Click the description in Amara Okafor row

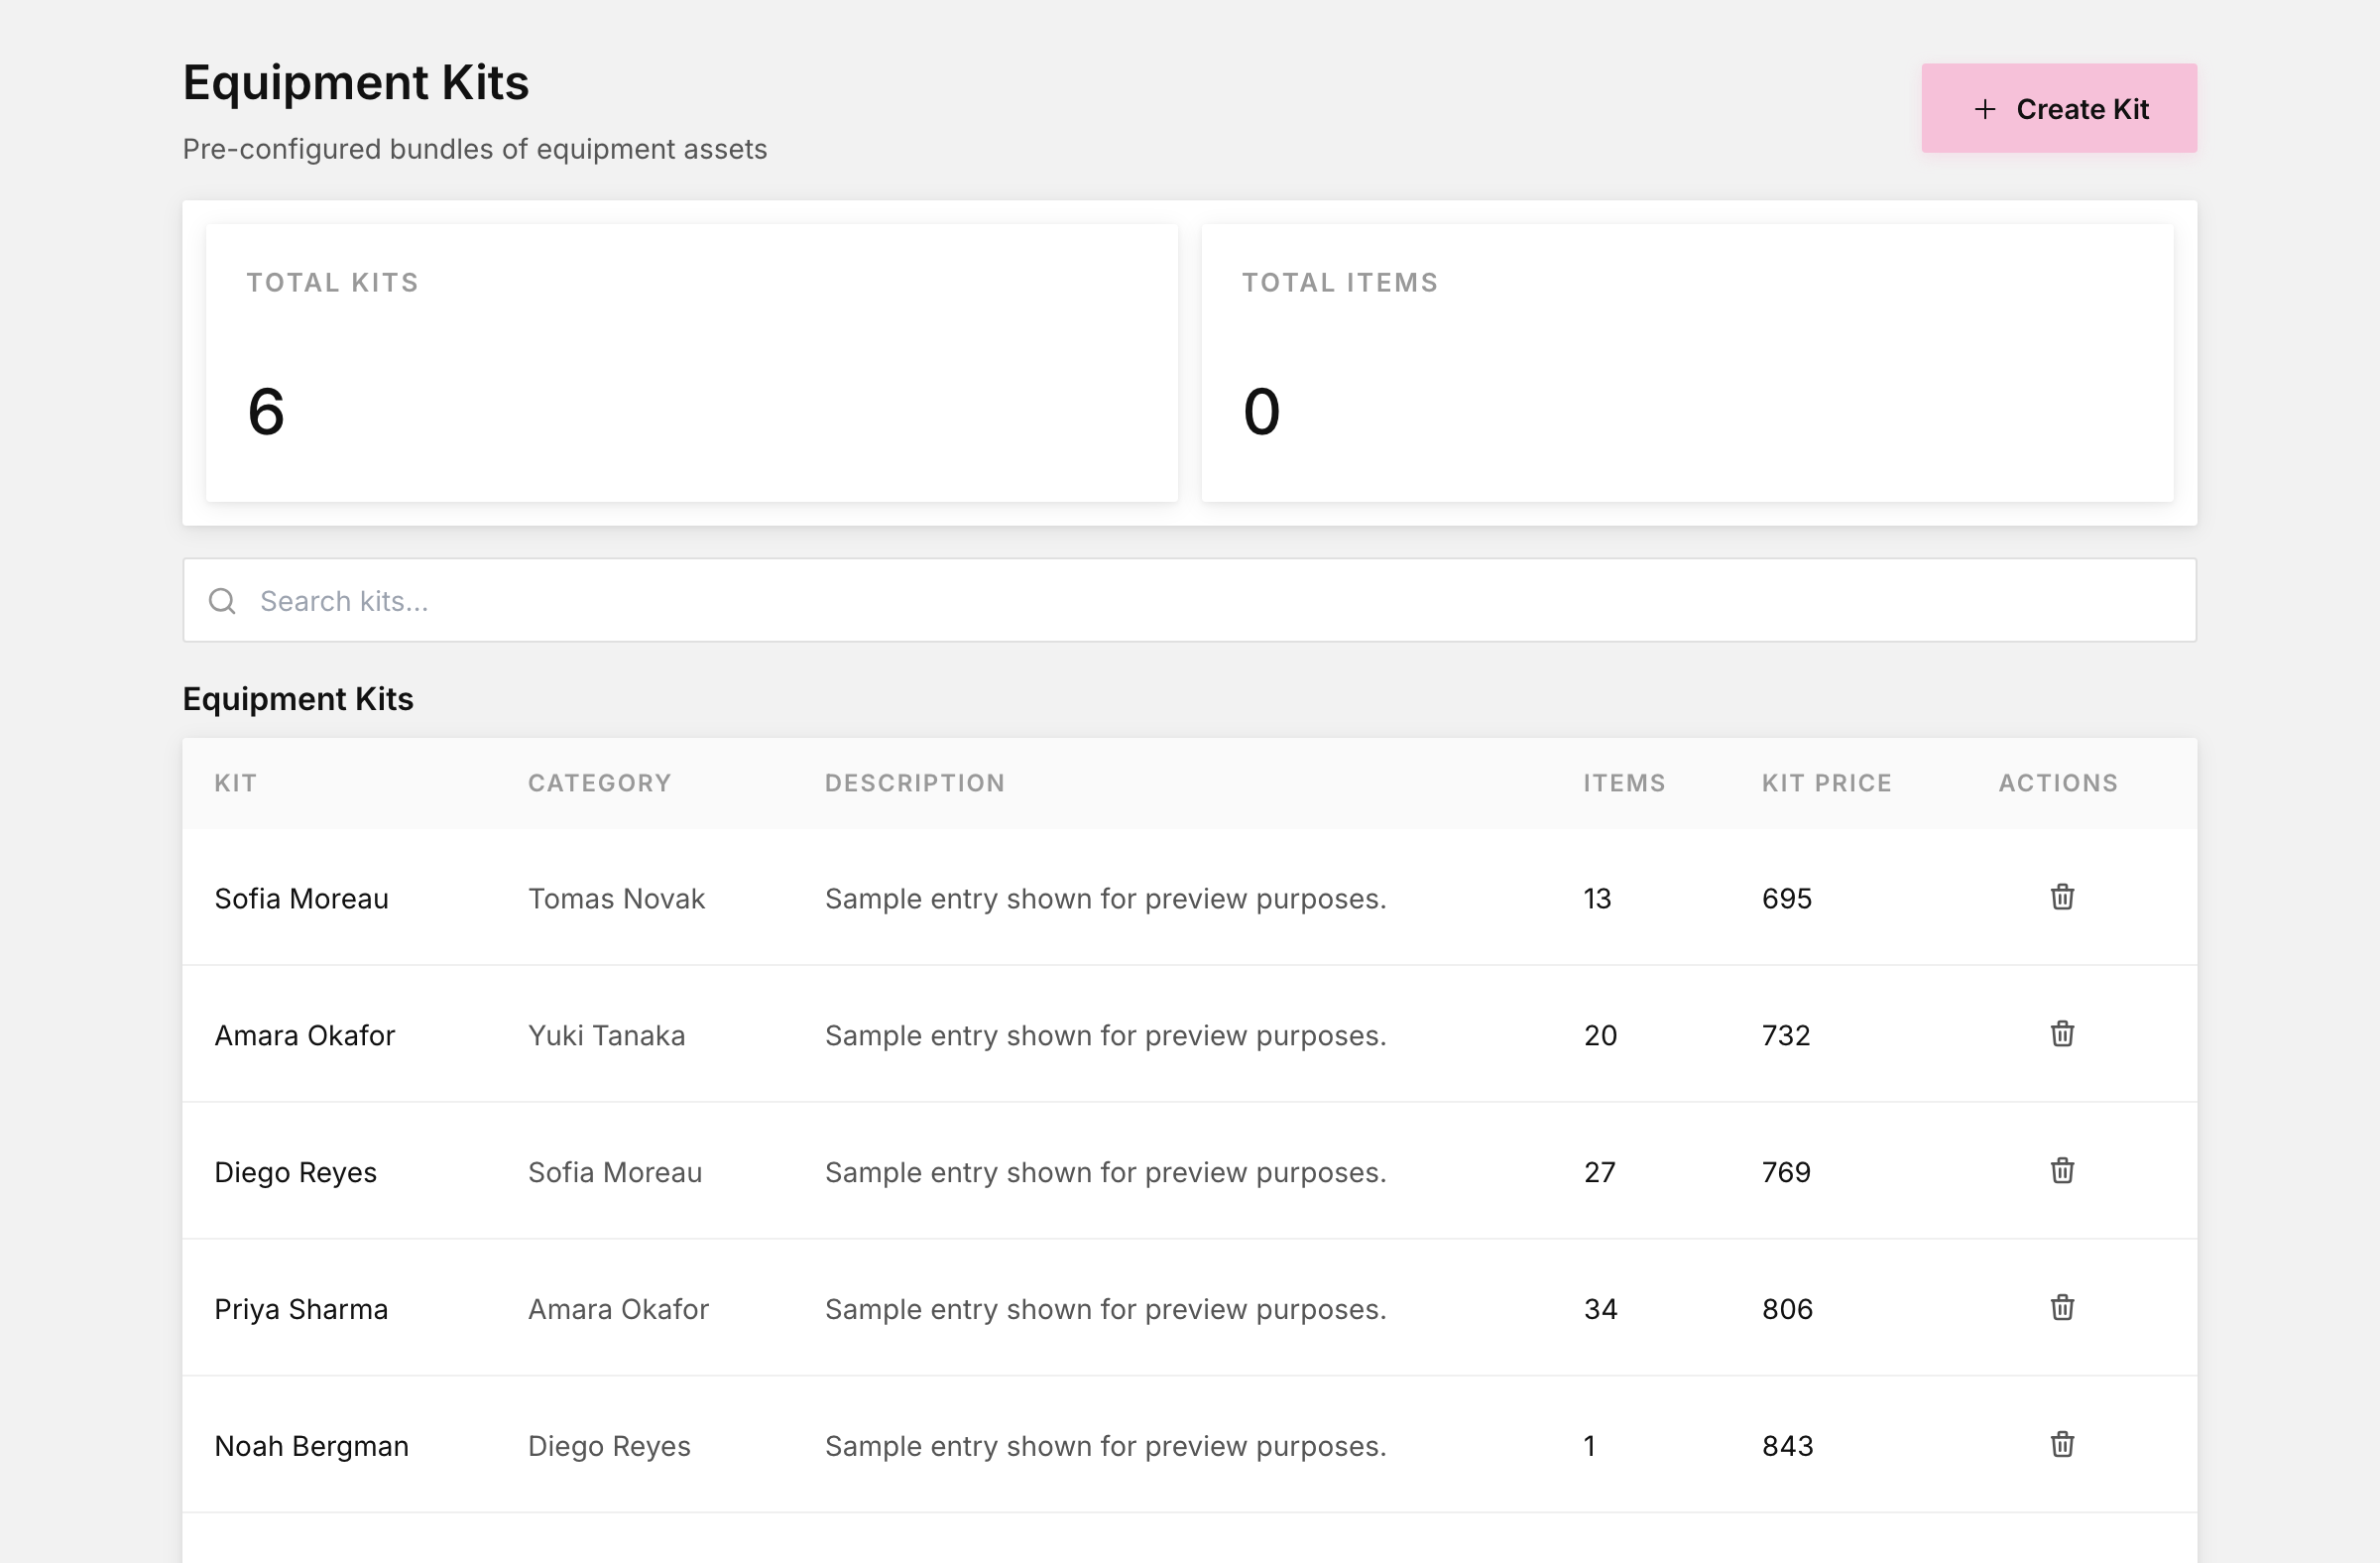click(1105, 1035)
